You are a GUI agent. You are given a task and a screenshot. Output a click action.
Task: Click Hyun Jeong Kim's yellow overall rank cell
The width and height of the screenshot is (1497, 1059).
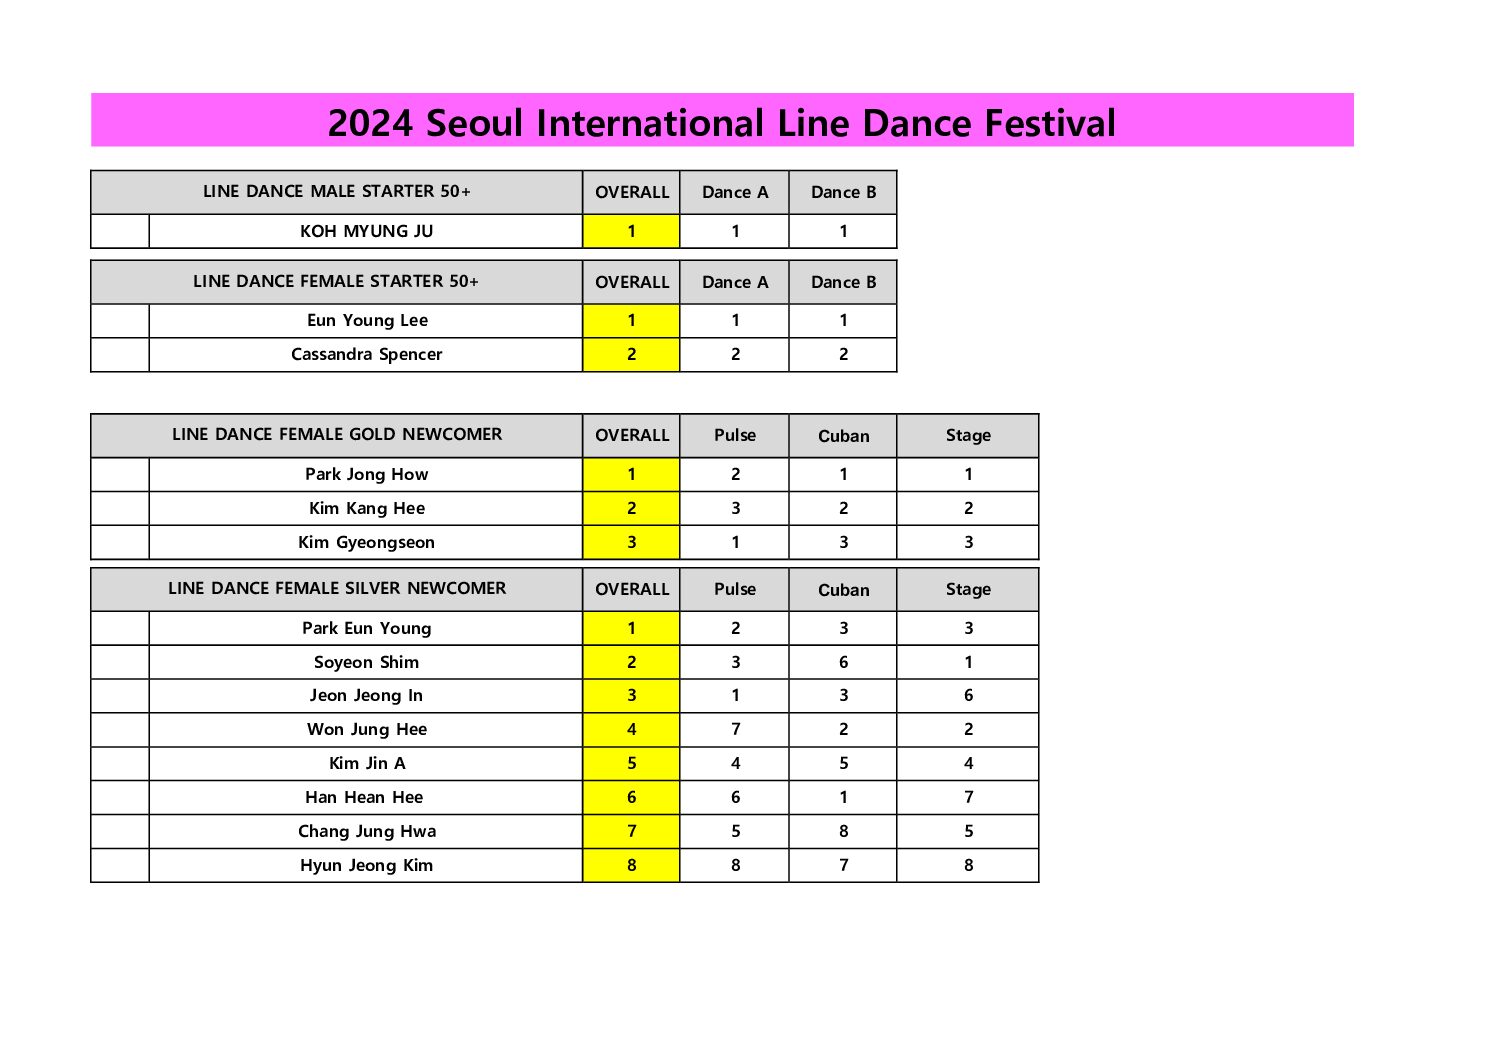[631, 866]
